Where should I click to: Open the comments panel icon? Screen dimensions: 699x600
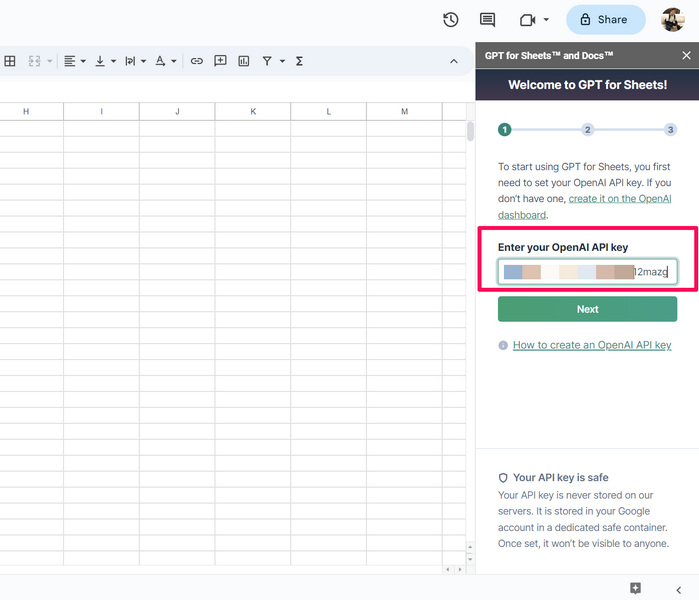[487, 20]
